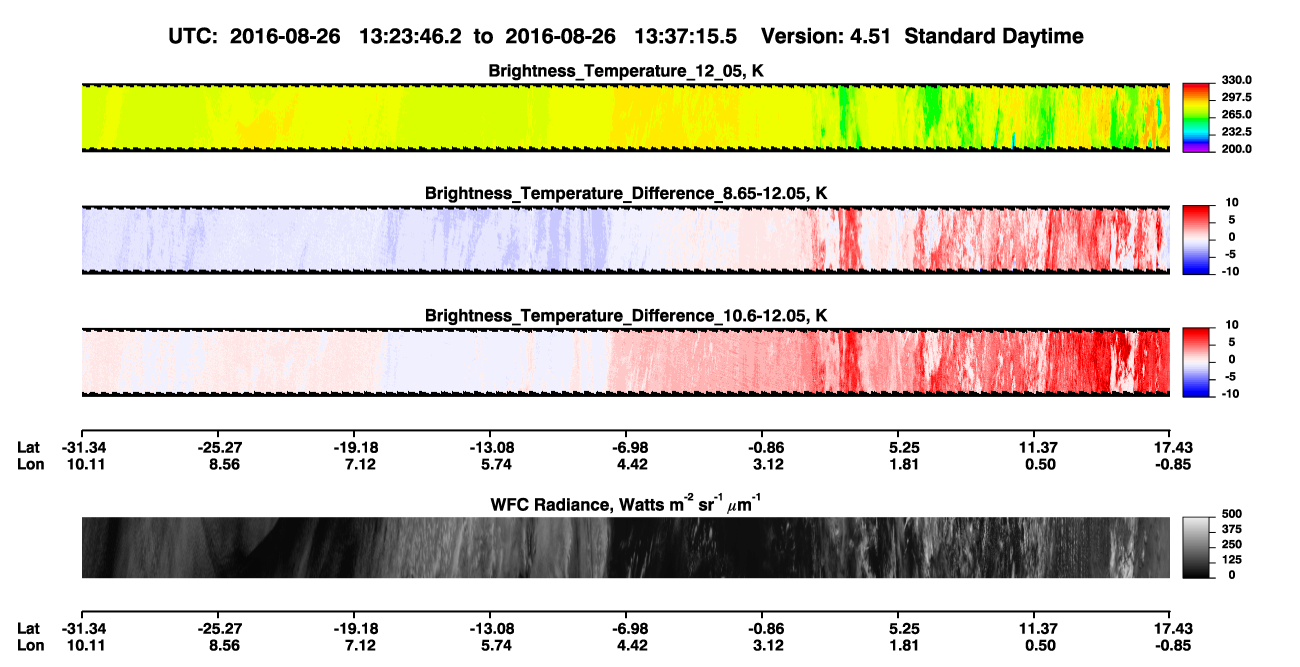Viewport: 1300px width, 667px height.
Task: Click the Lat label under the 10.6-12.05 panel
Action: [28, 447]
